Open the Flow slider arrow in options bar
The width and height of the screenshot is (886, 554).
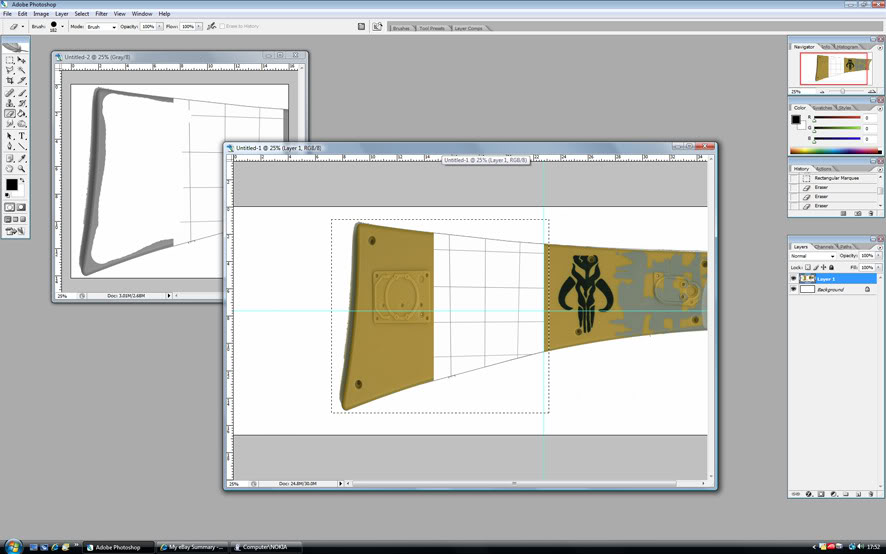pos(199,26)
